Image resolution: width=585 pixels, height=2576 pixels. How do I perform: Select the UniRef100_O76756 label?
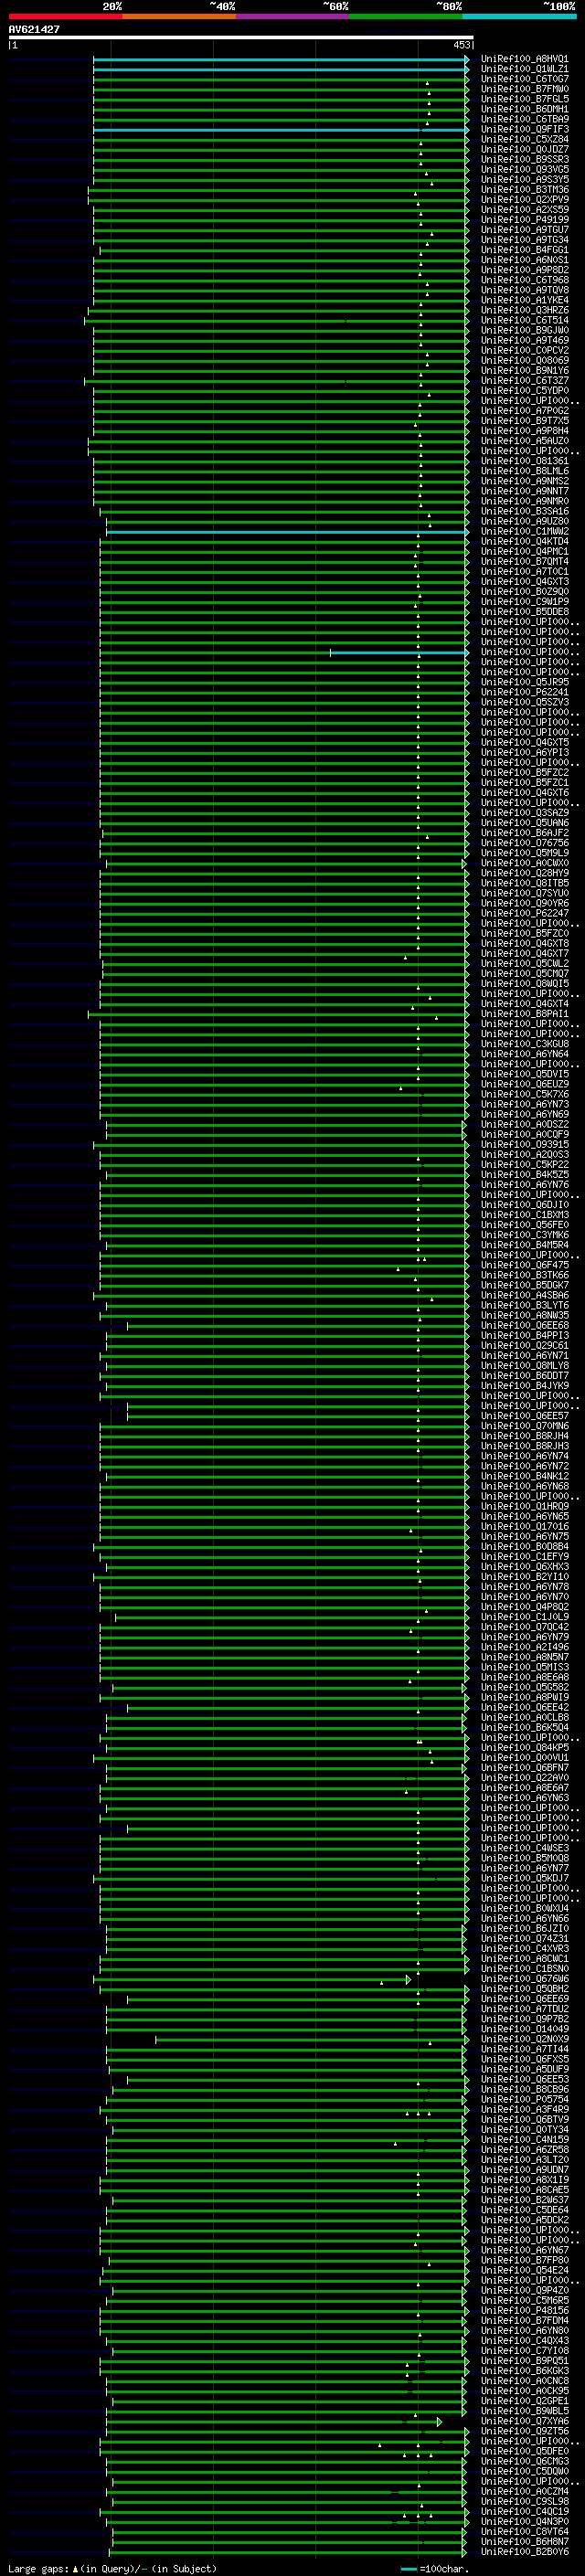(x=524, y=843)
